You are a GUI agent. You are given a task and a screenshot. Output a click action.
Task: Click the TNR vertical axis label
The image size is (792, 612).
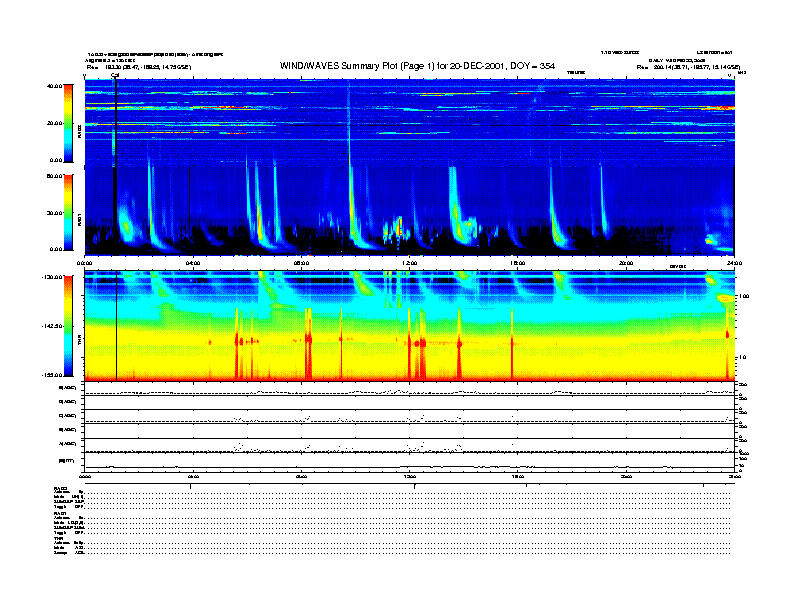(79, 341)
